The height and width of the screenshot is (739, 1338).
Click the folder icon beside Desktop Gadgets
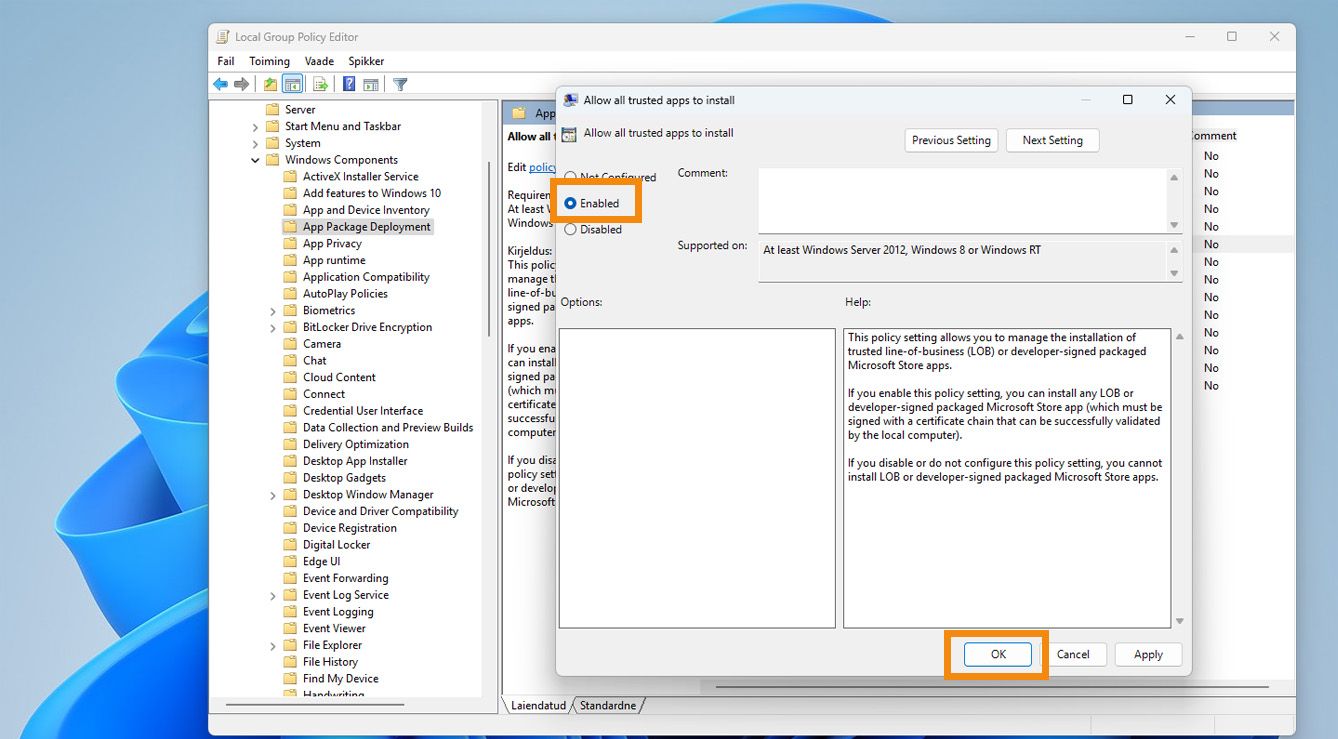(290, 478)
